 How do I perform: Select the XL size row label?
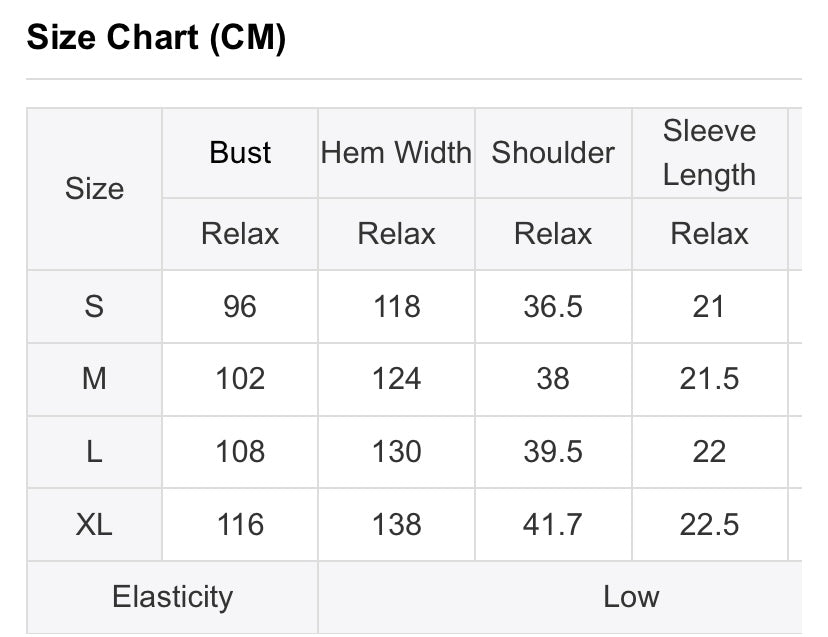click(95, 524)
